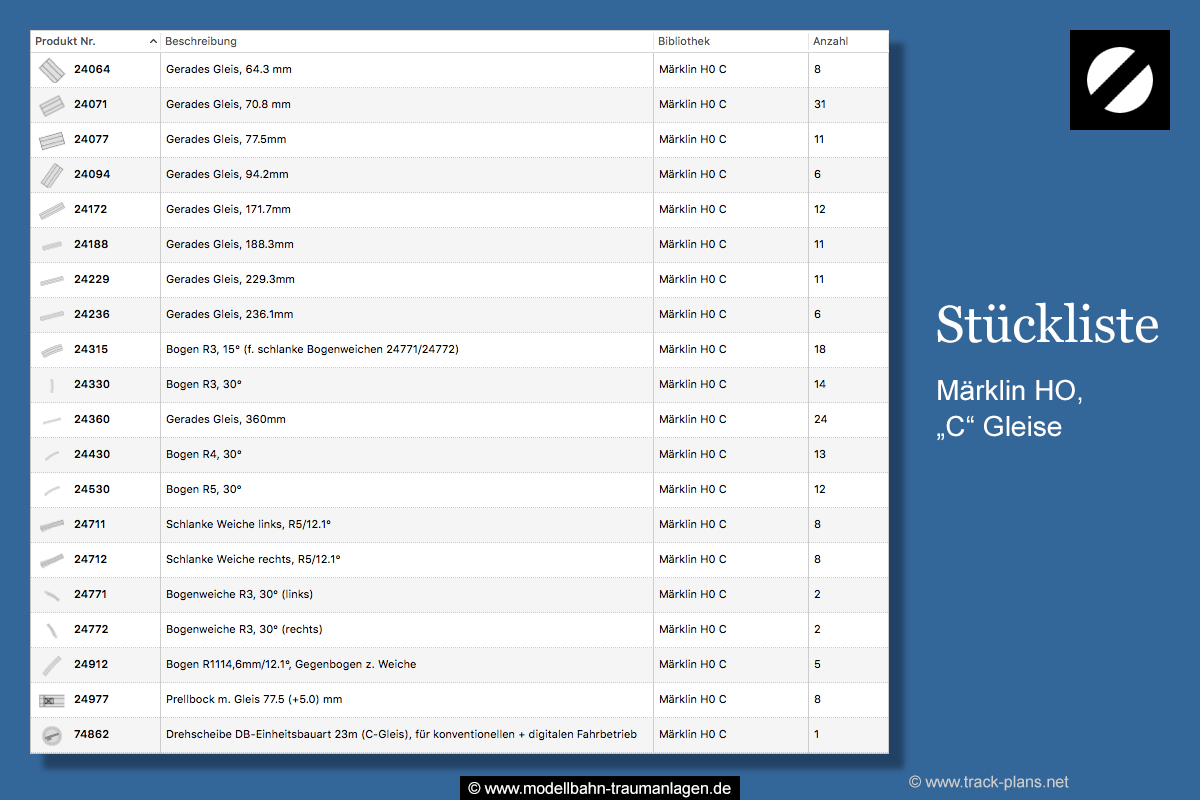
Task: Click the 'Stückliste' heading
Action: [1047, 325]
